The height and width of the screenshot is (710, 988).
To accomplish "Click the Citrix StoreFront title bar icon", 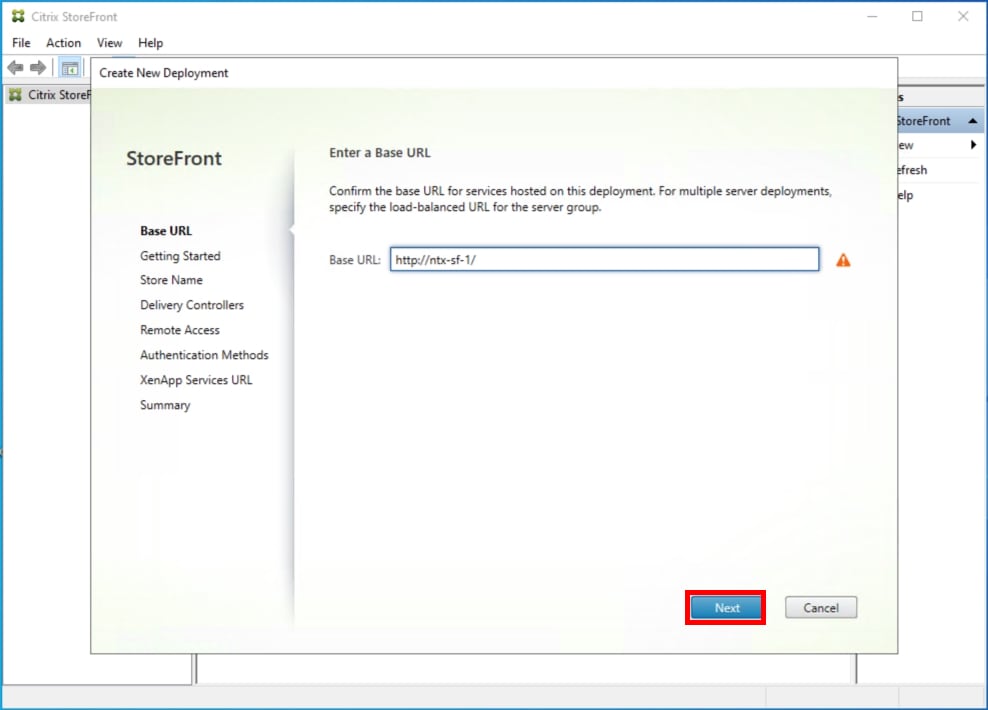I will [18, 16].
